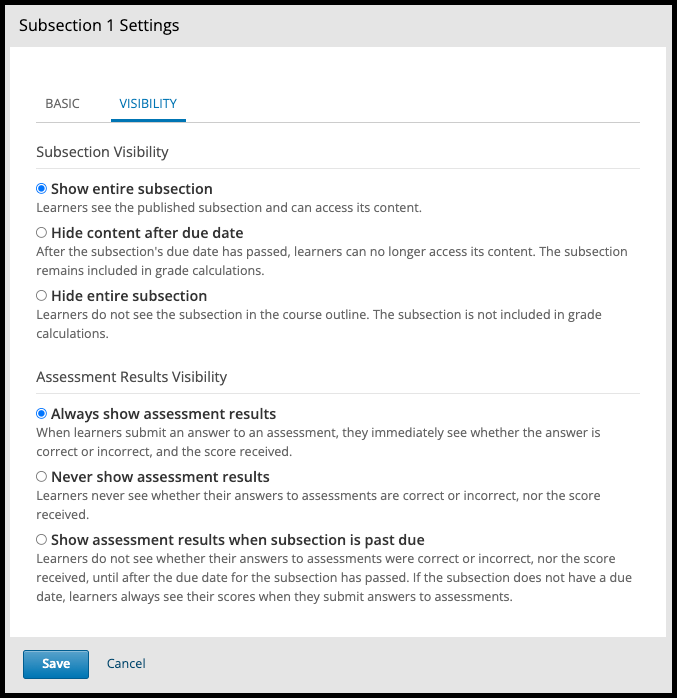
Task: Click description about subsection's due date having passed
Action: 331,261
